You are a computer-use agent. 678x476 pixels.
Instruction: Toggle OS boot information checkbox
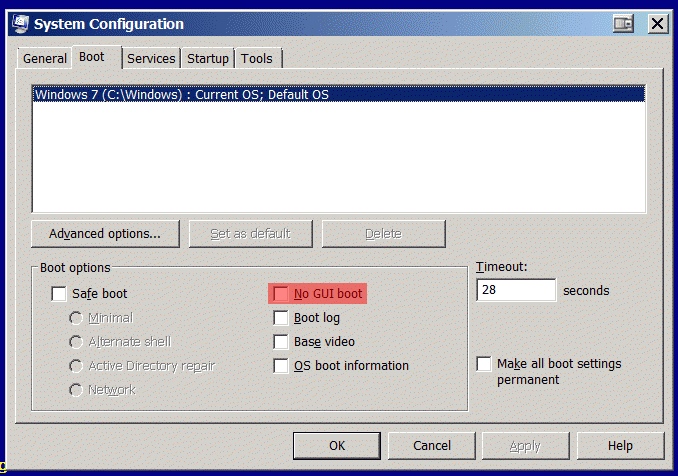(x=281, y=366)
